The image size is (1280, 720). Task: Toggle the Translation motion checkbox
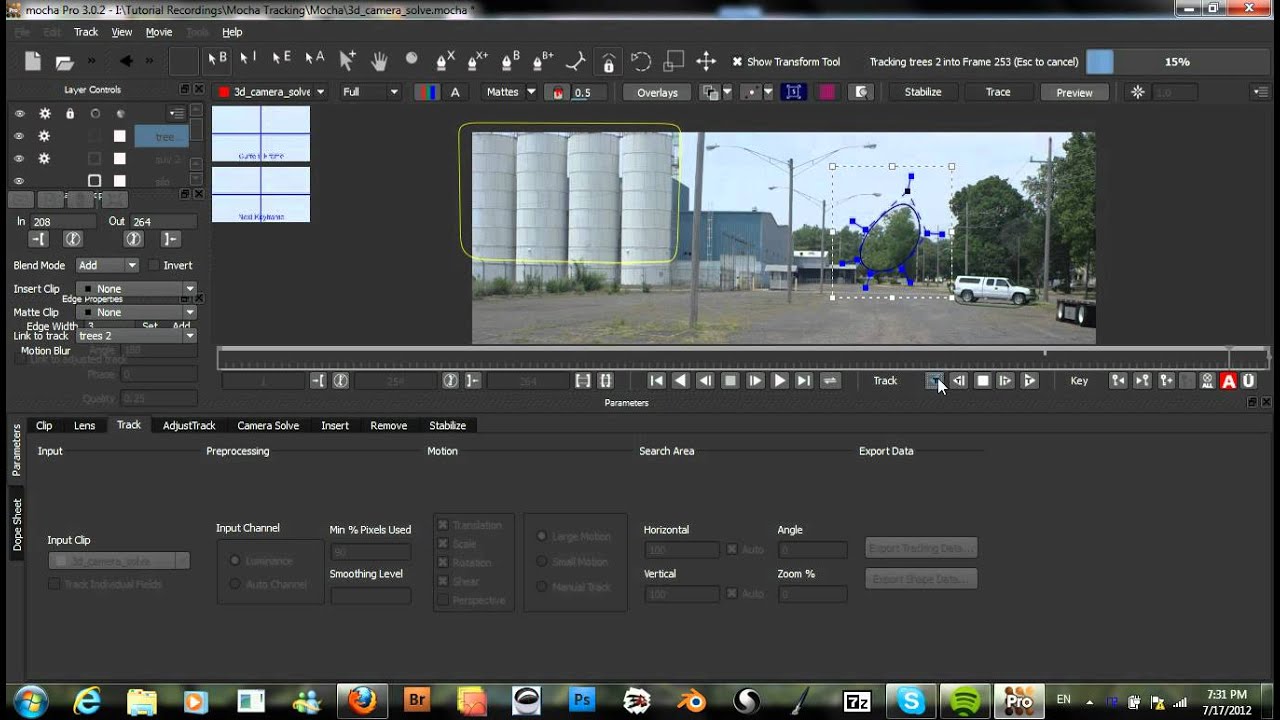coord(442,525)
